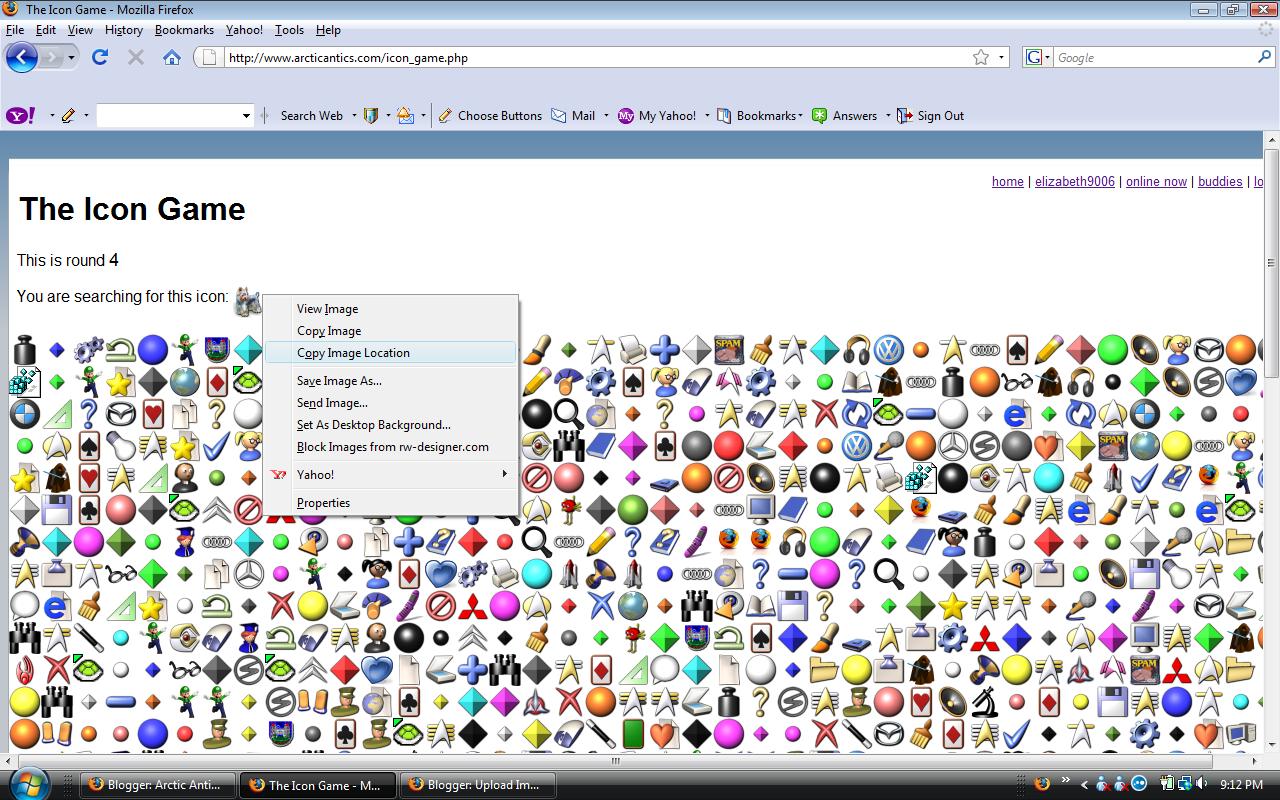Expand the Mail dropdown arrow

[x=606, y=116]
